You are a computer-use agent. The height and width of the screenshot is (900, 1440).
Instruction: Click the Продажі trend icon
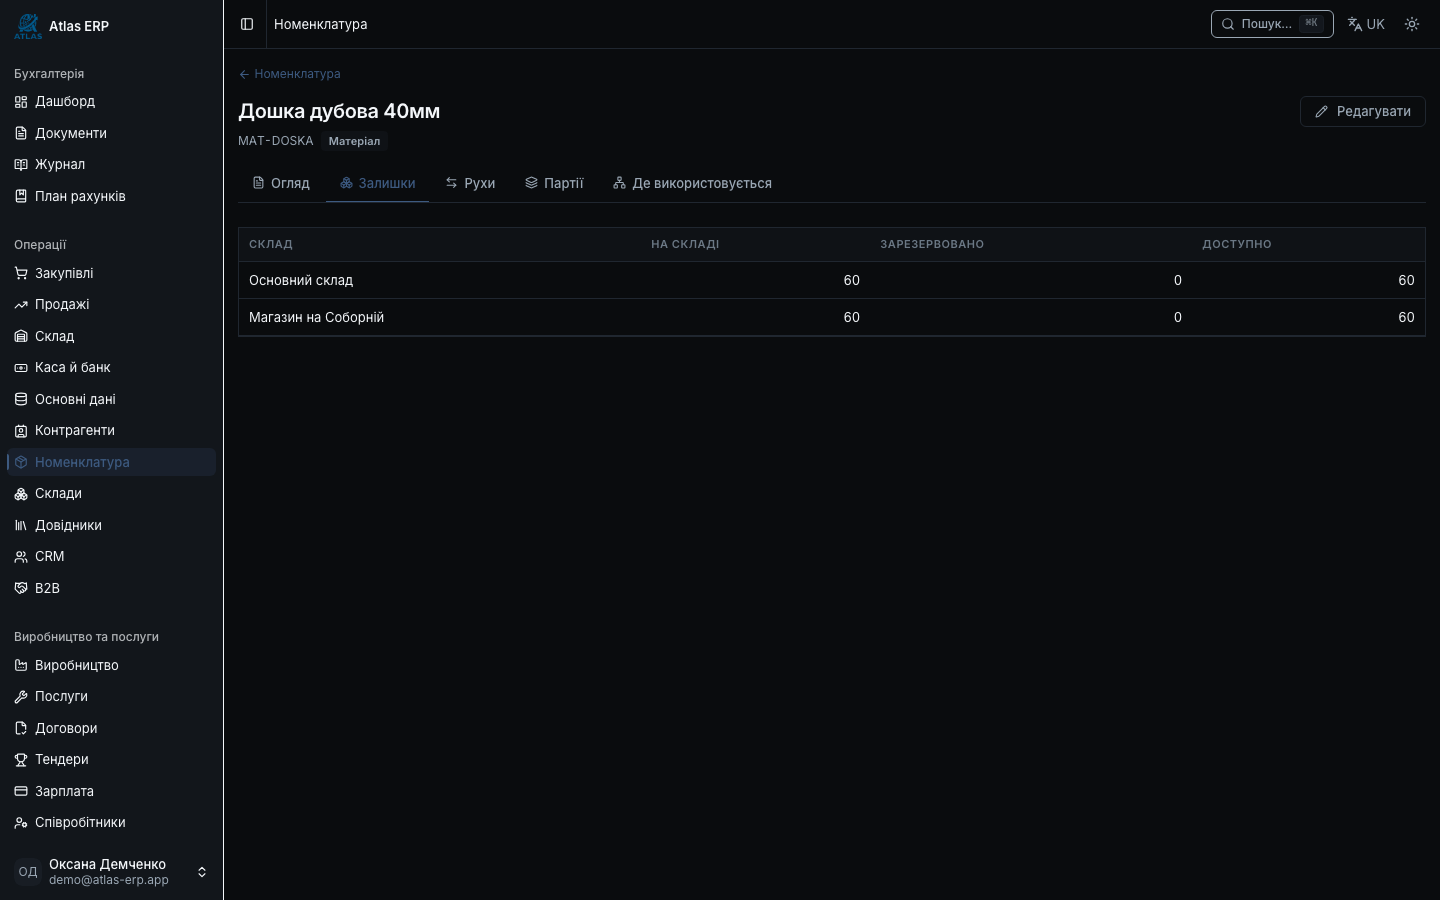pos(21,305)
